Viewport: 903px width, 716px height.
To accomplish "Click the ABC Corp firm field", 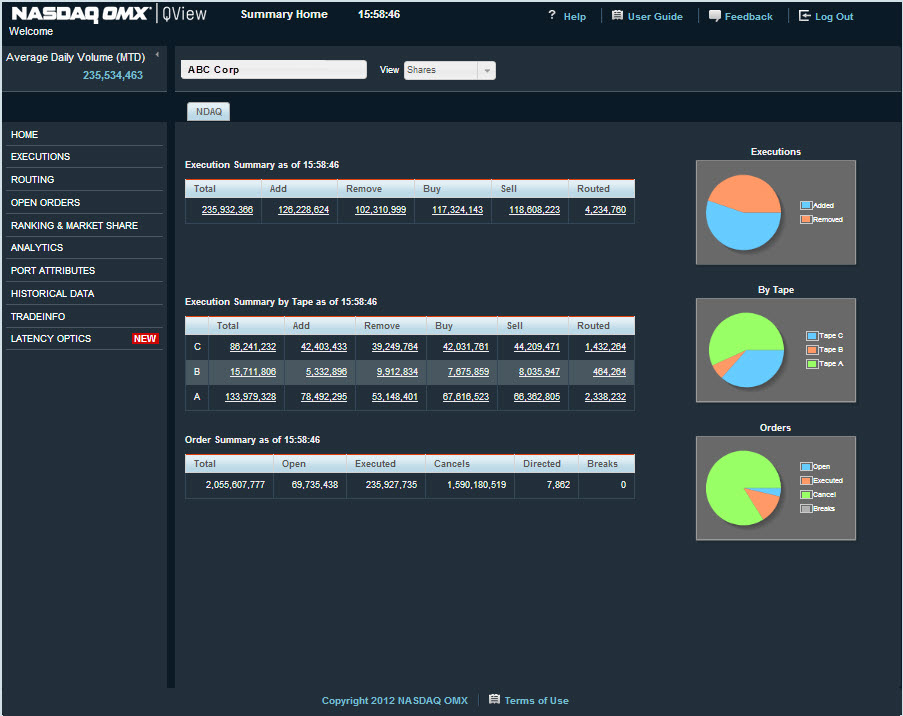I will pyautogui.click(x=274, y=70).
